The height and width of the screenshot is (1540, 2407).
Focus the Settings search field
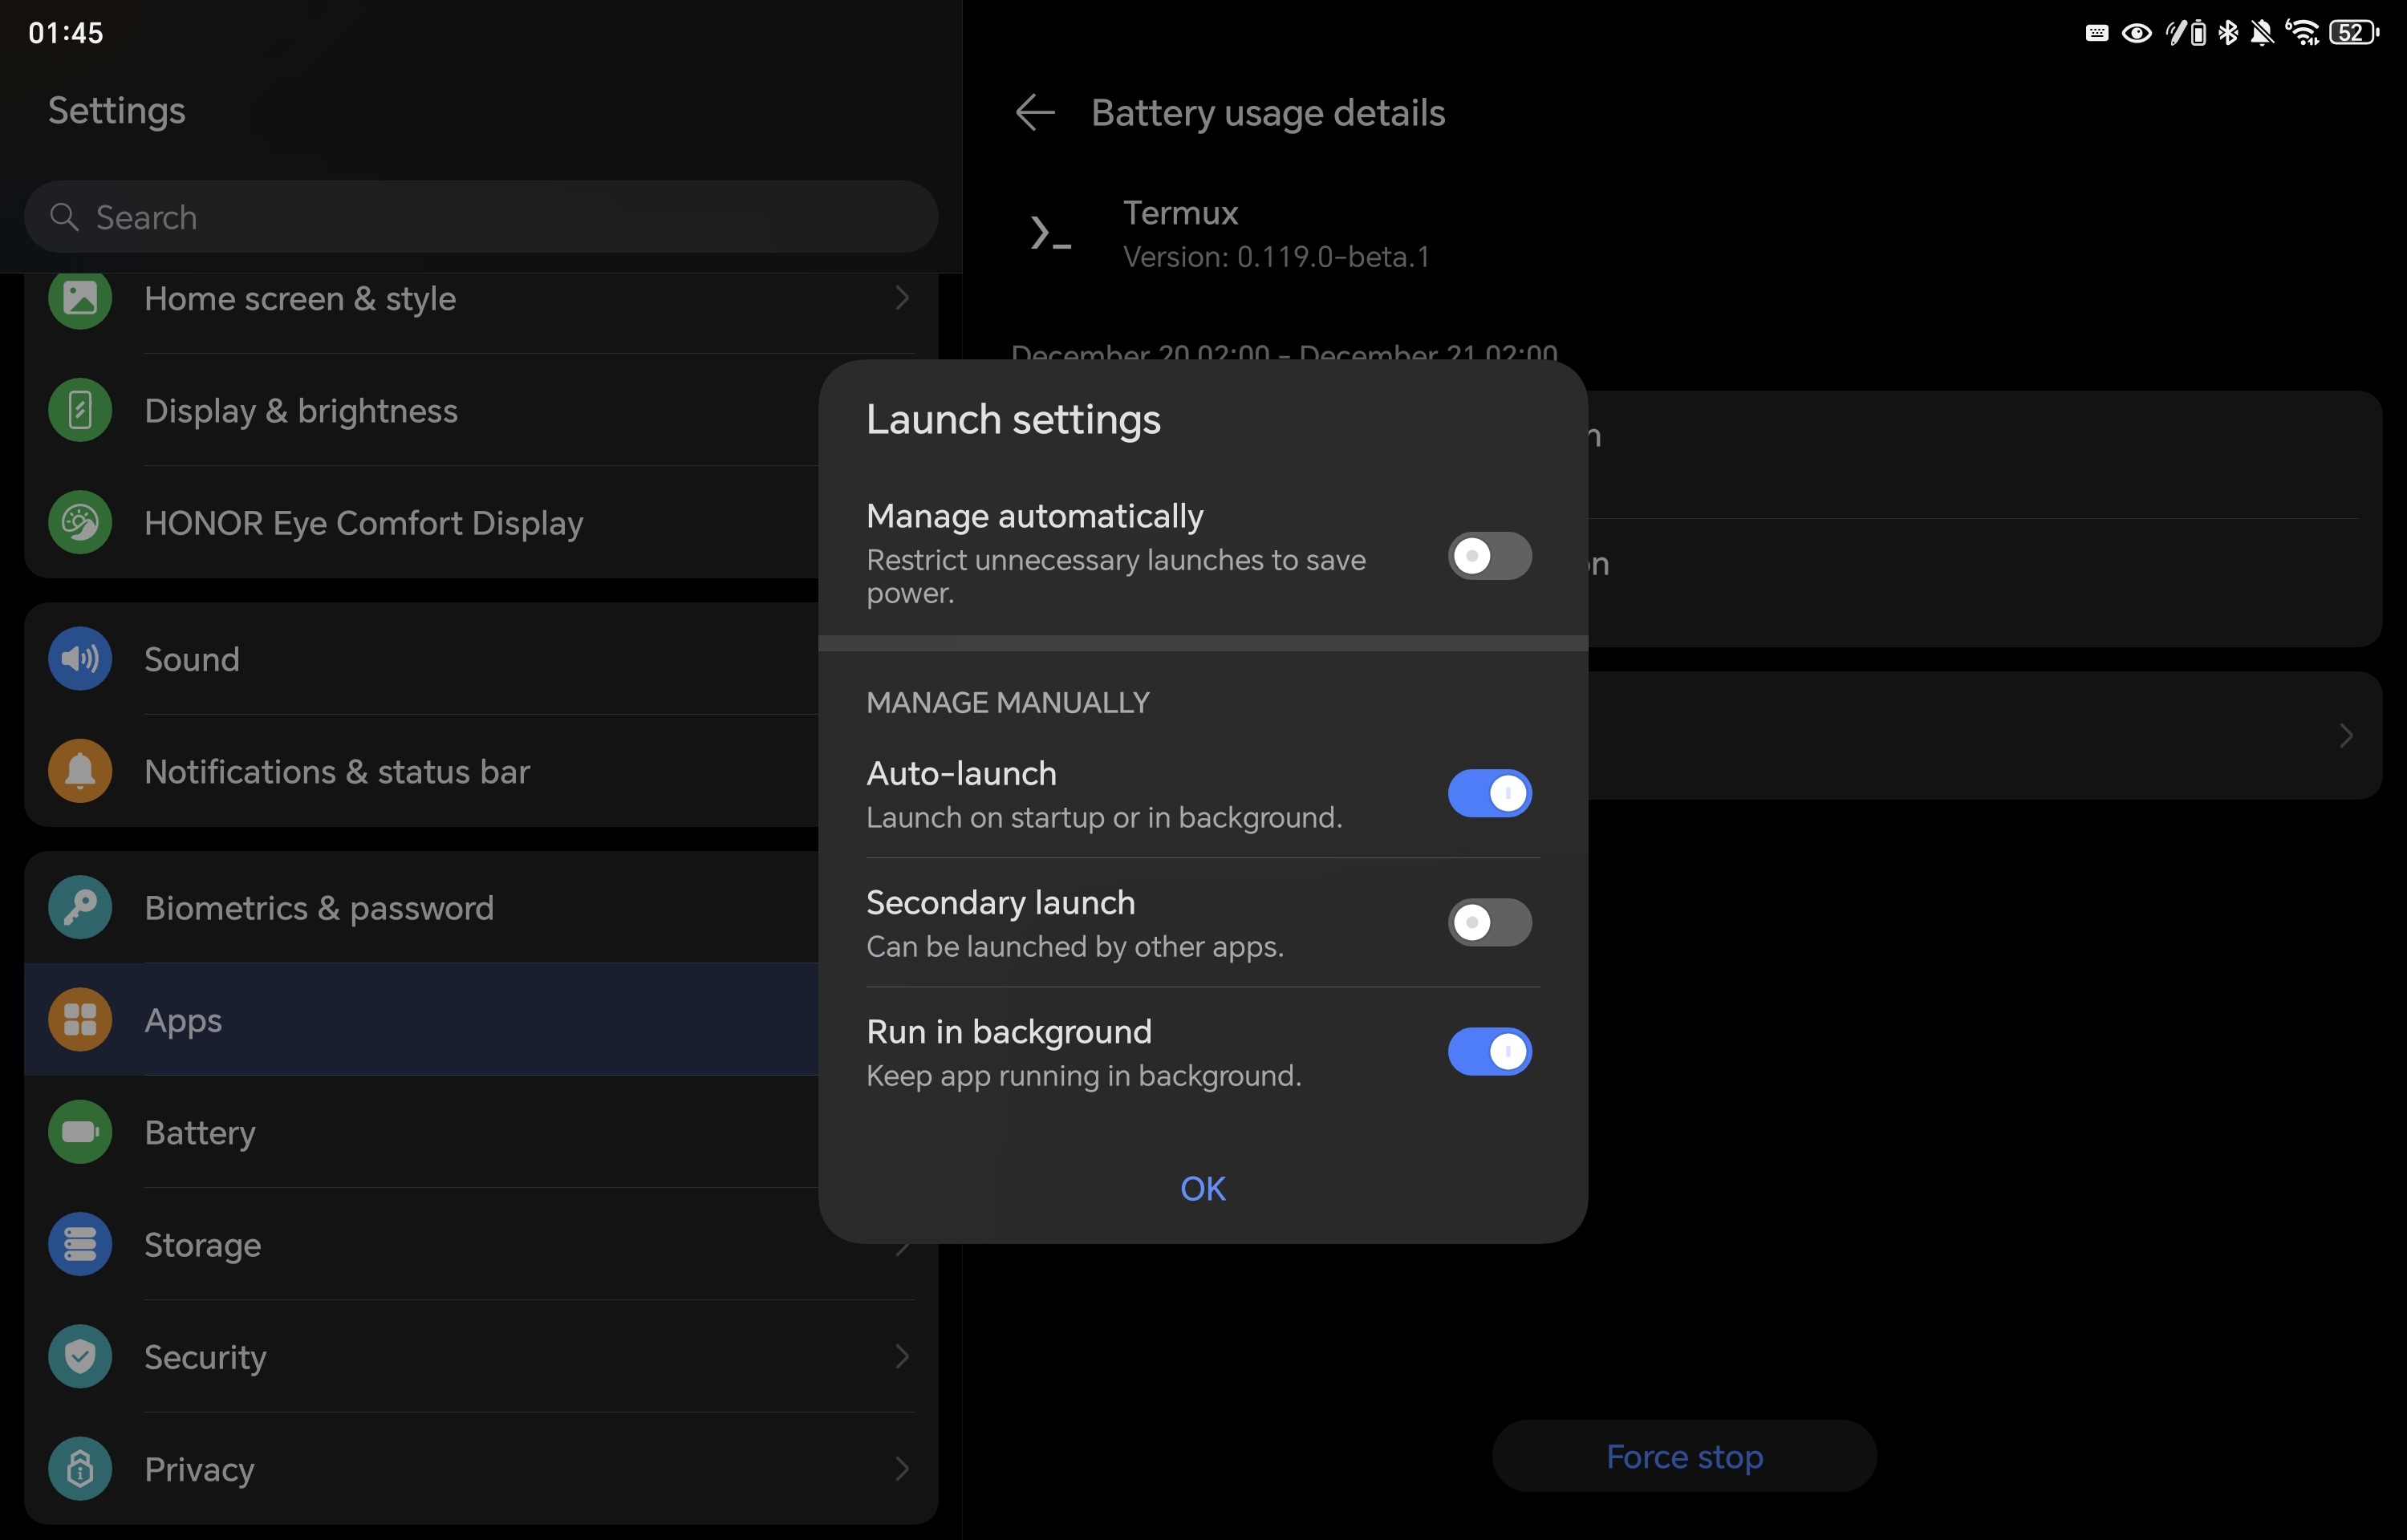tap(480, 217)
